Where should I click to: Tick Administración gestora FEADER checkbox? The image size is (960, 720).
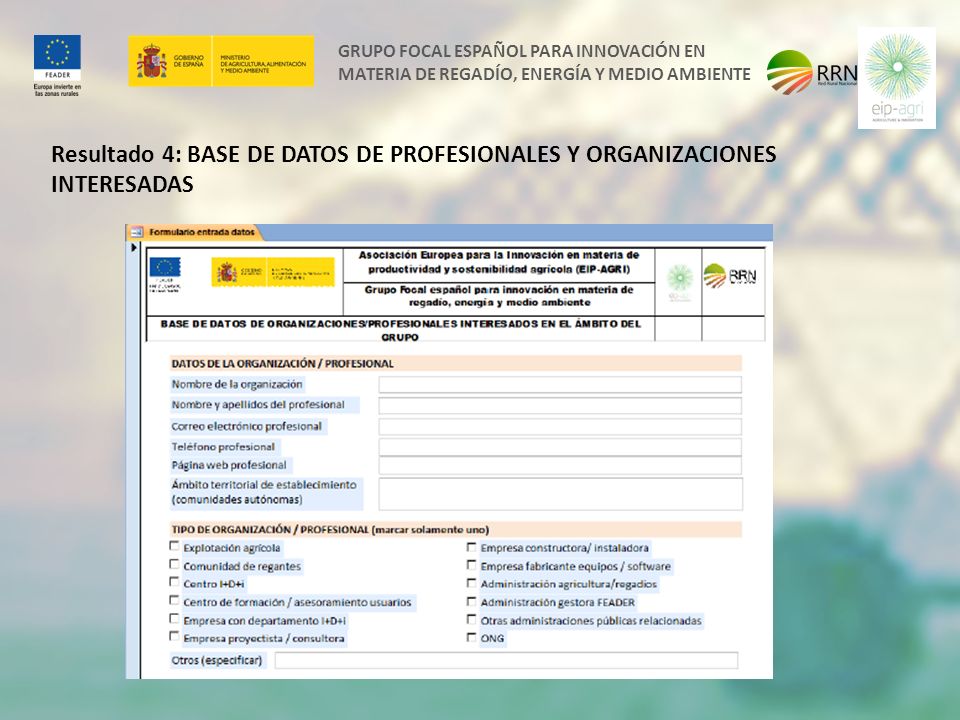471,602
